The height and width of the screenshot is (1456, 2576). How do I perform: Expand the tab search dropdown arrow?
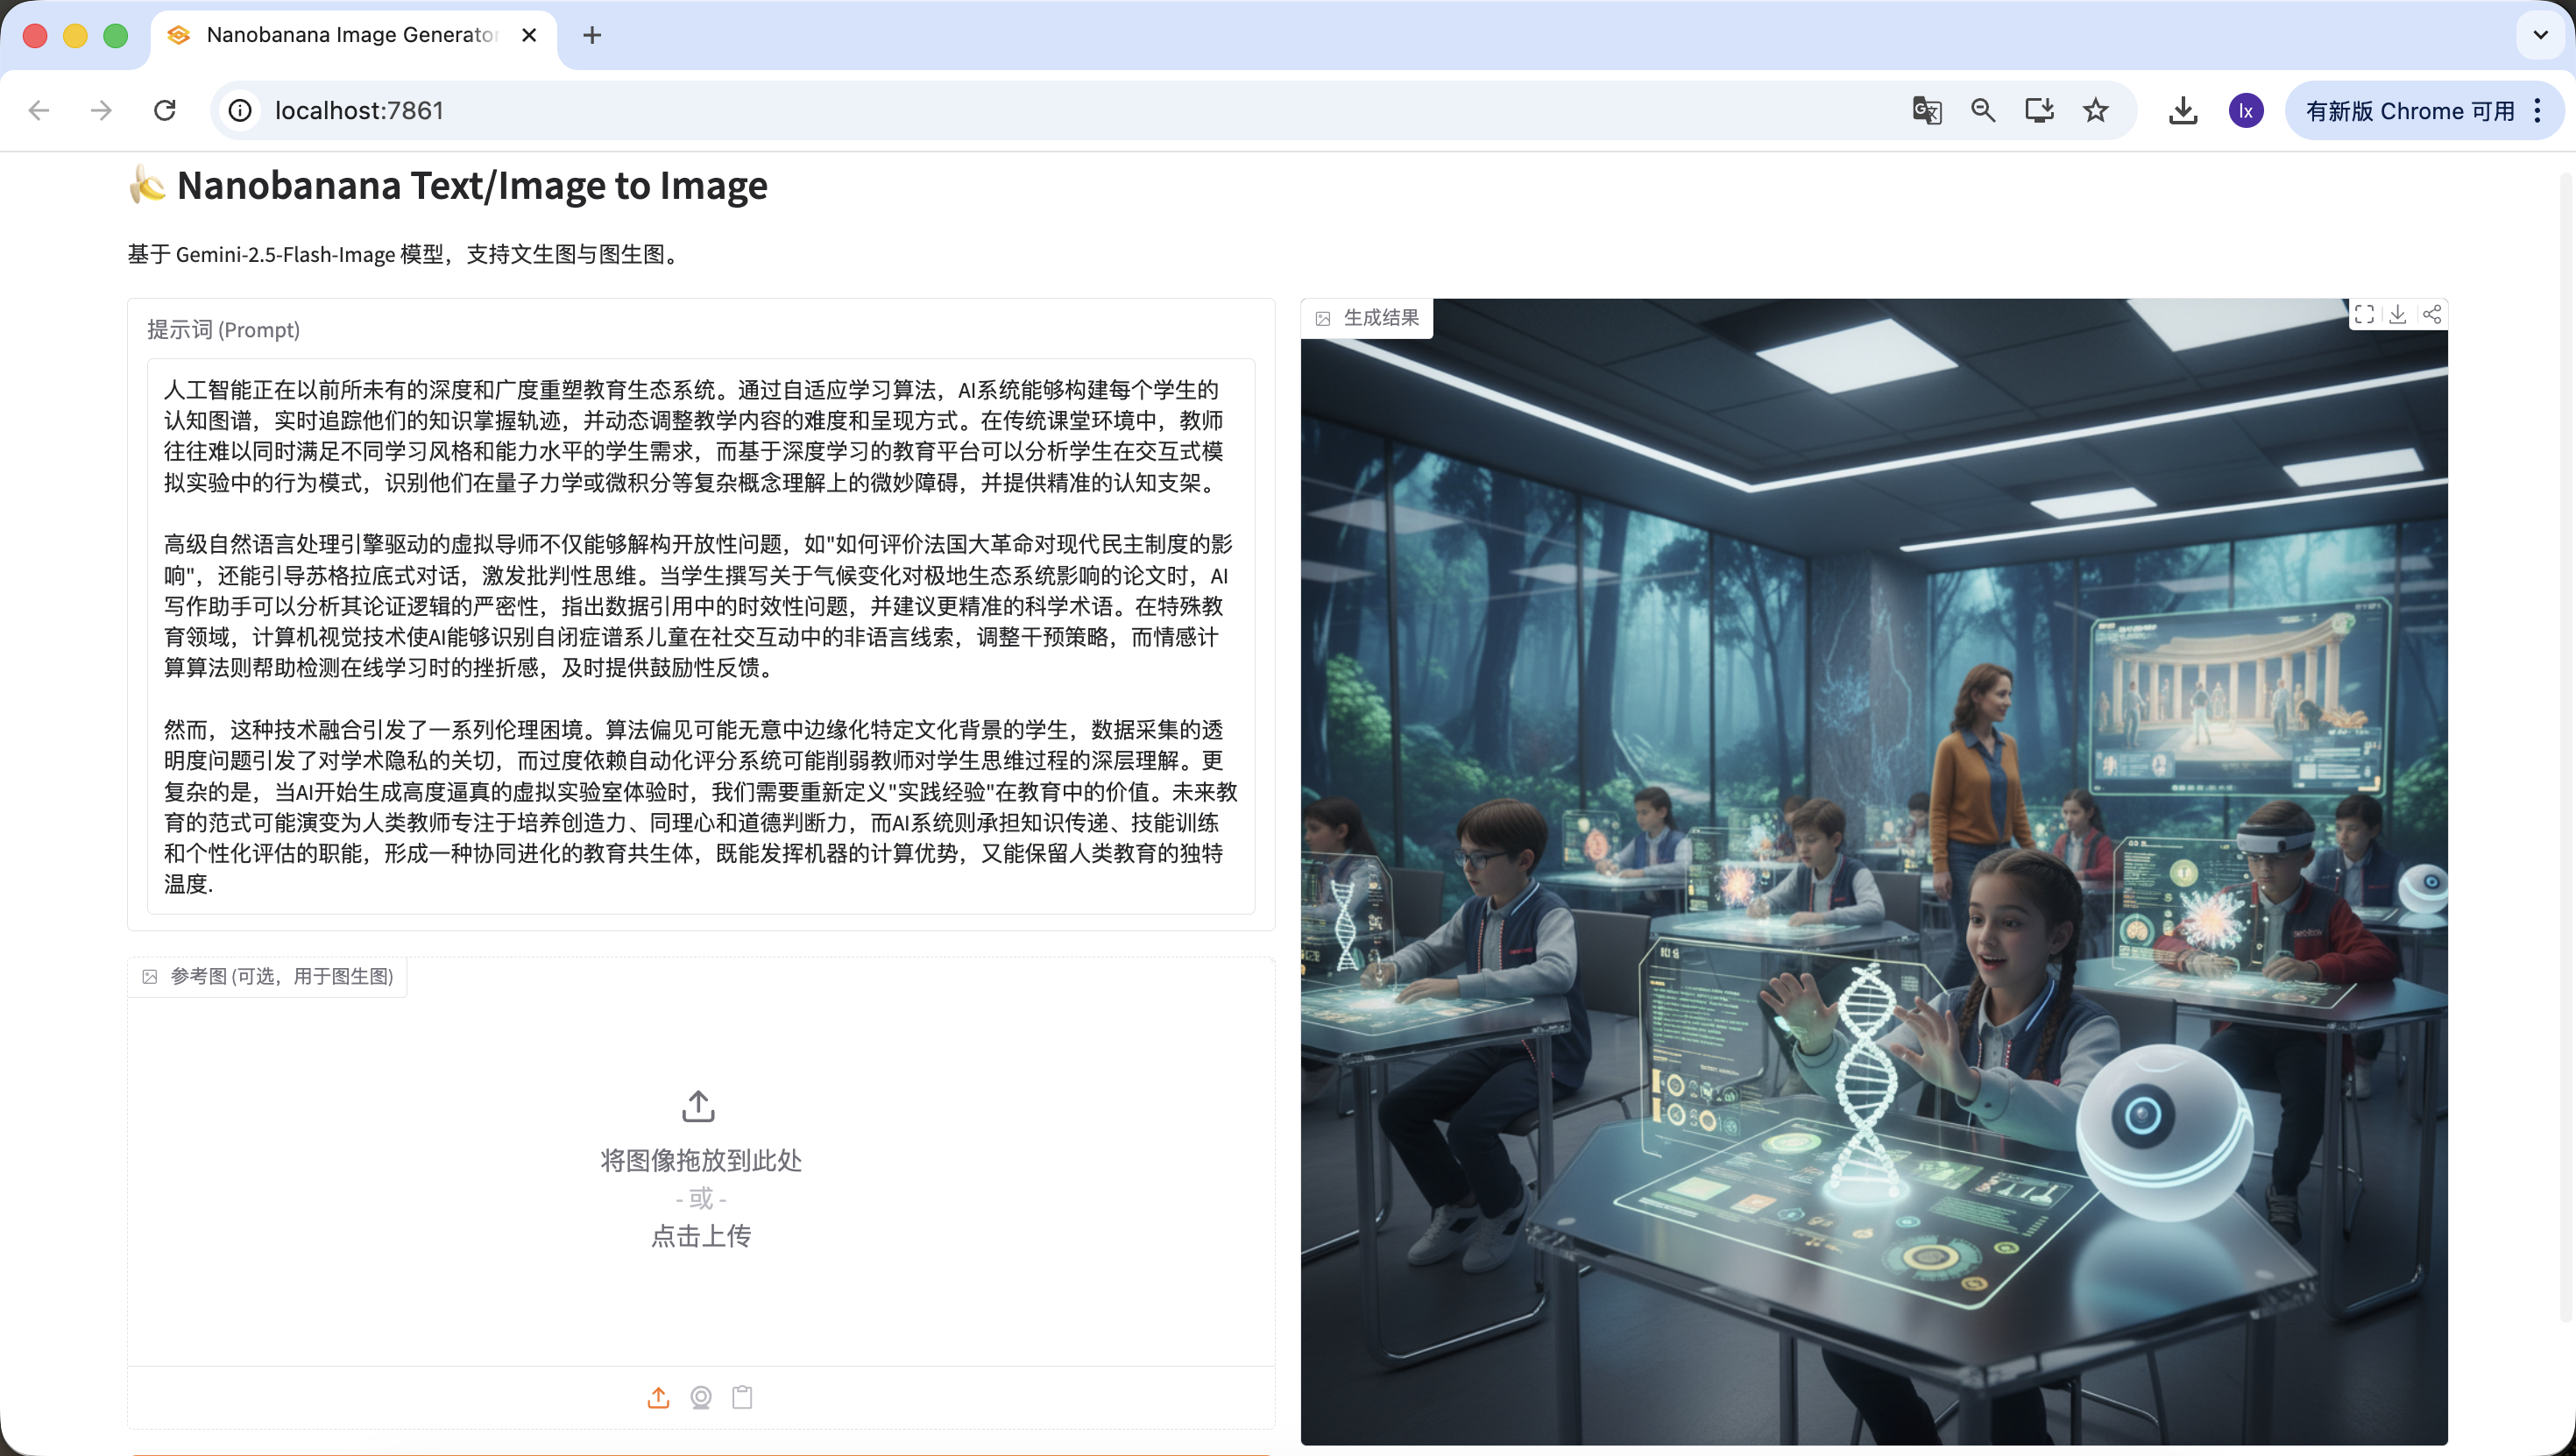pos(2540,35)
